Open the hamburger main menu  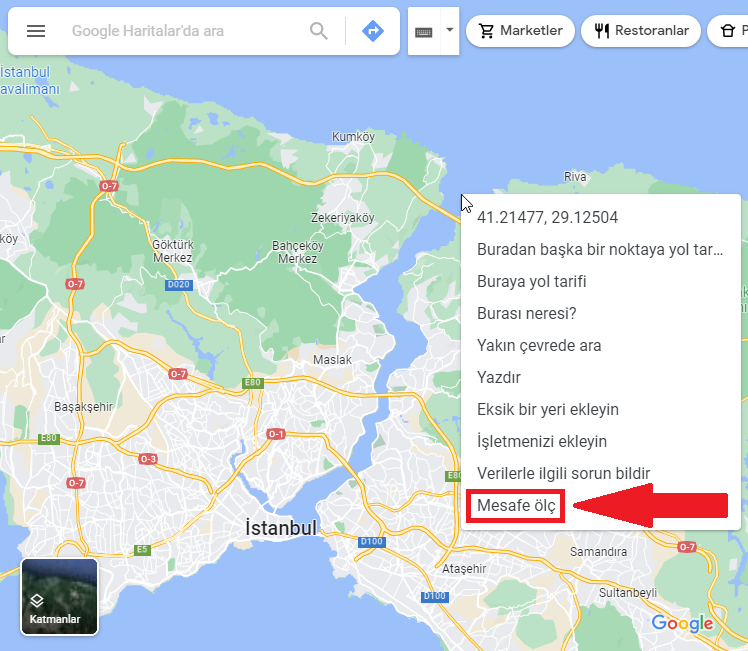36,31
